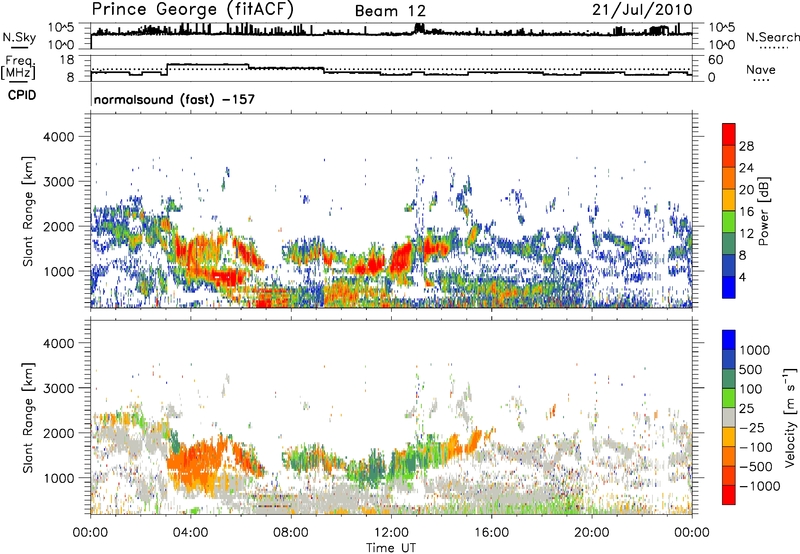Click the CPID label
This screenshot has height=554, width=800.
(22, 95)
